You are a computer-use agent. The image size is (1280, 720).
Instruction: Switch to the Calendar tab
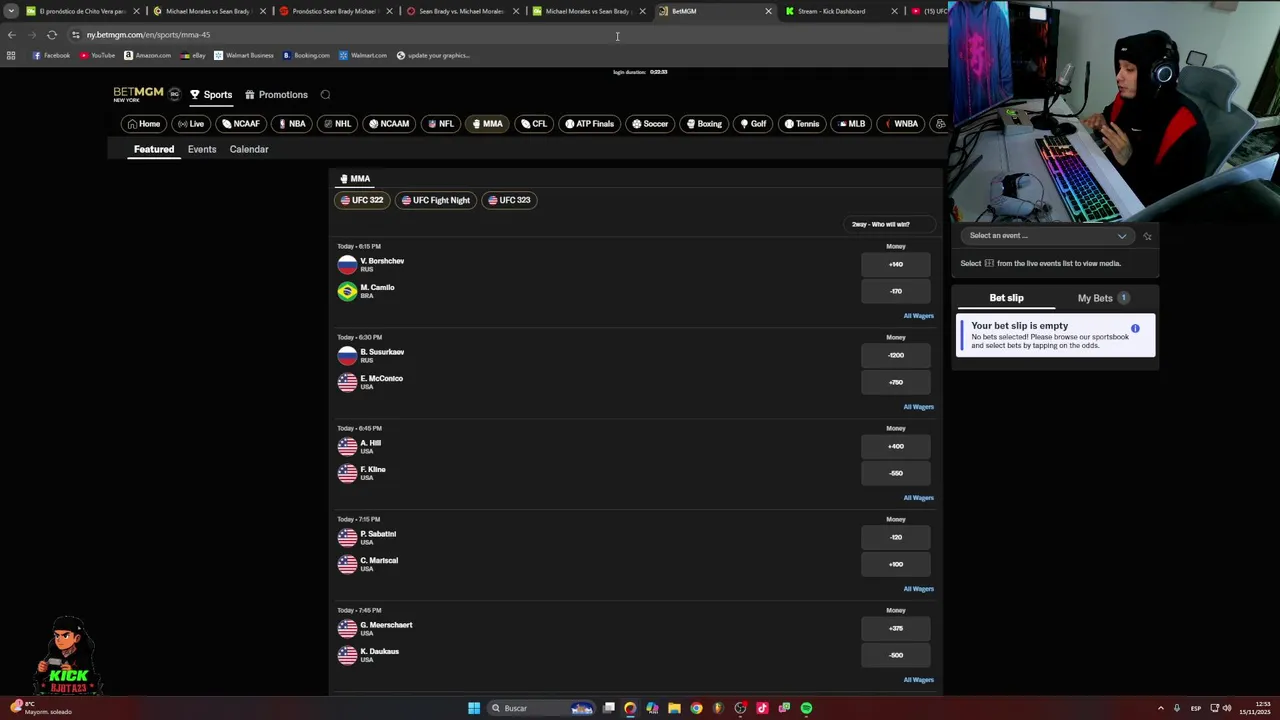(x=249, y=149)
